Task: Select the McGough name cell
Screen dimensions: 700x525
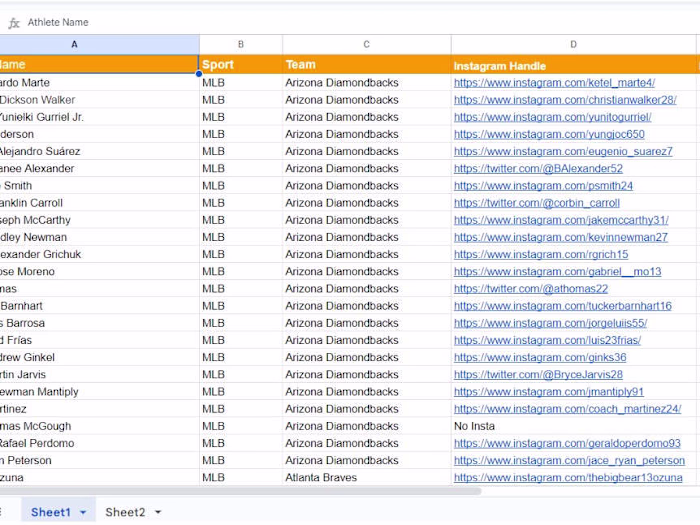Action: [99, 426]
